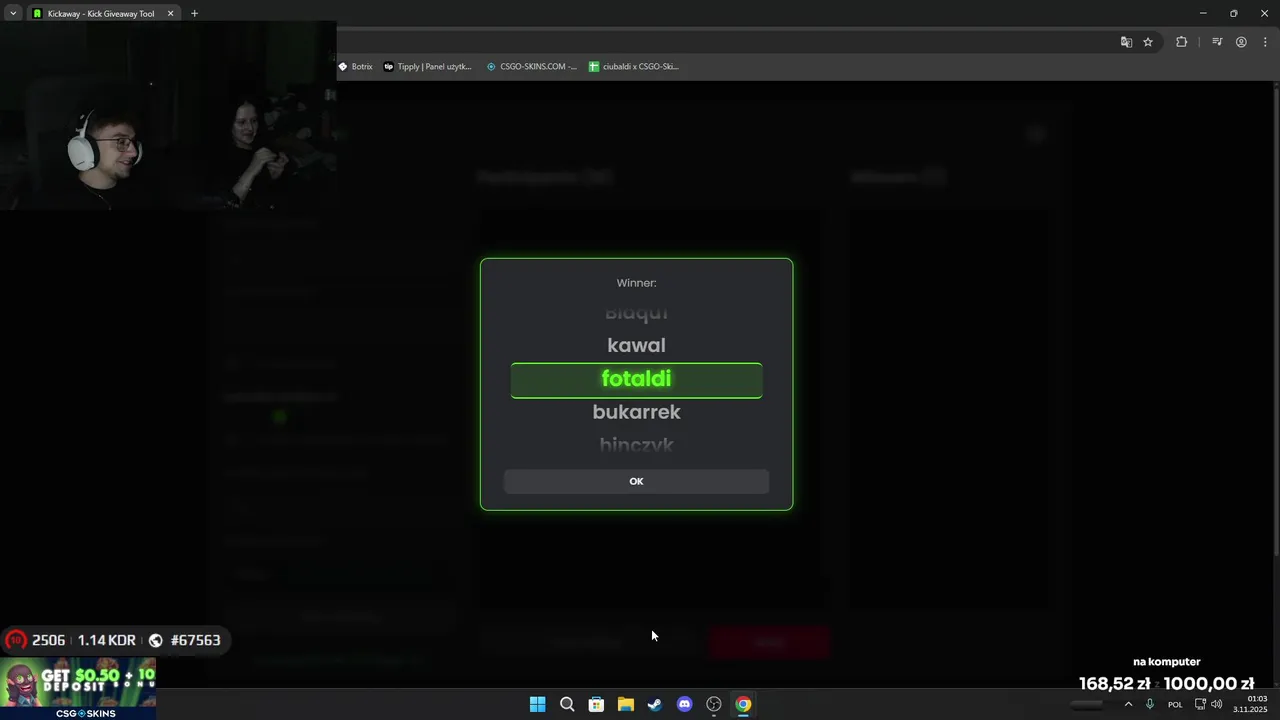Image resolution: width=1280 pixels, height=720 pixels.
Task: Open the Chrome profile avatar menu
Action: click(x=1241, y=42)
